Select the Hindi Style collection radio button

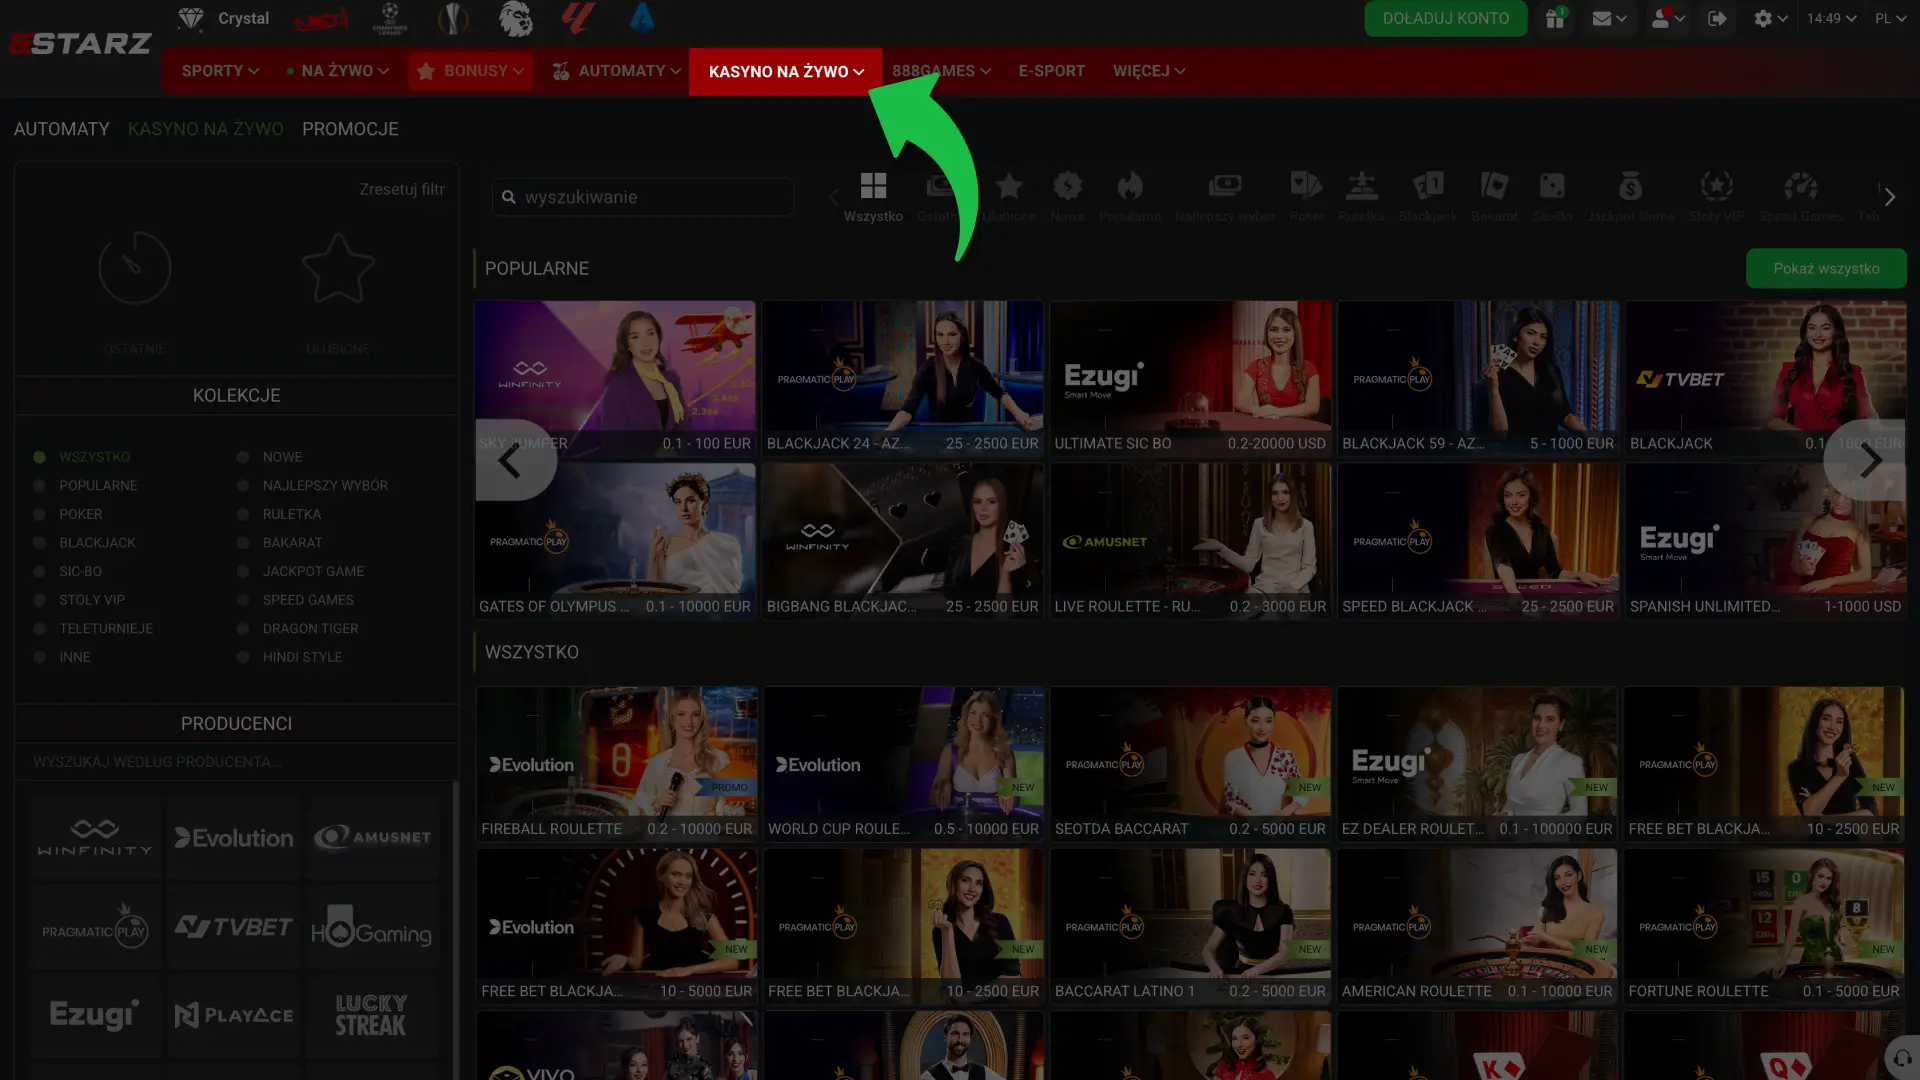tap(243, 657)
